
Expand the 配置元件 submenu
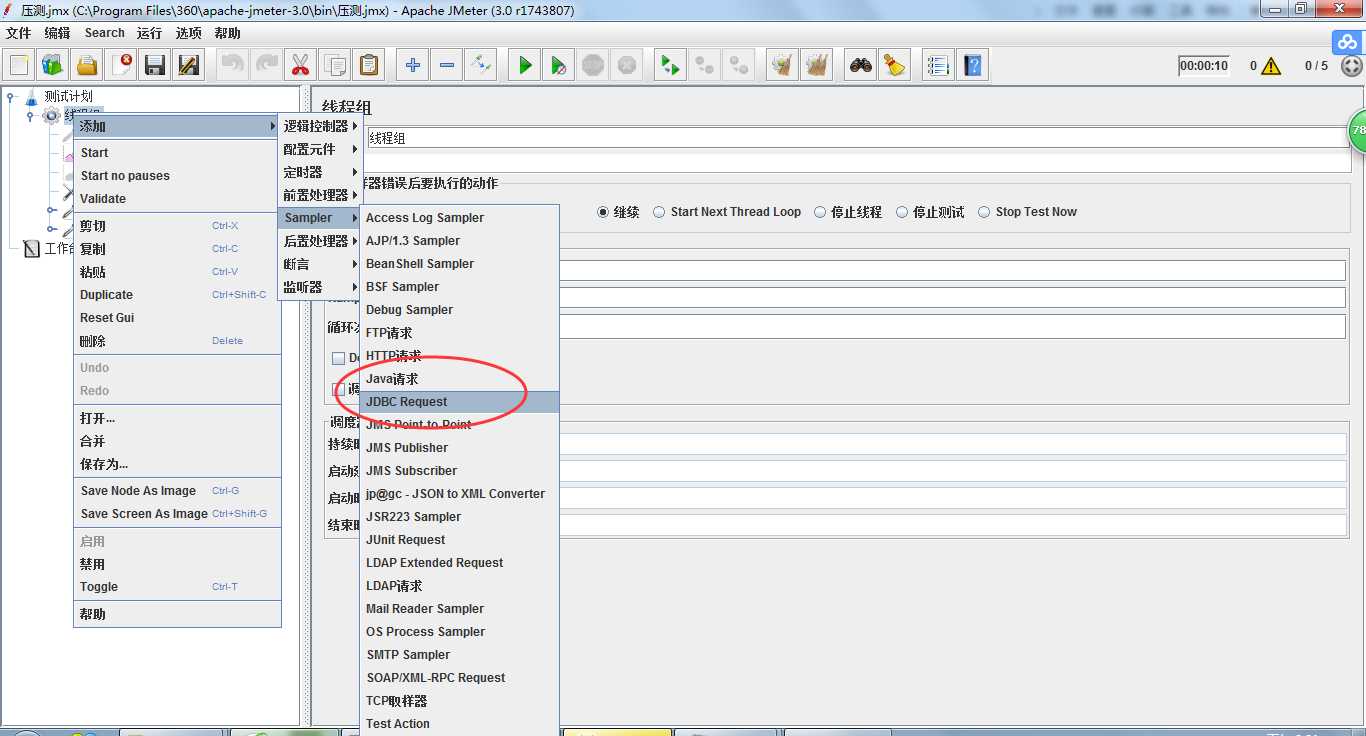click(x=320, y=149)
